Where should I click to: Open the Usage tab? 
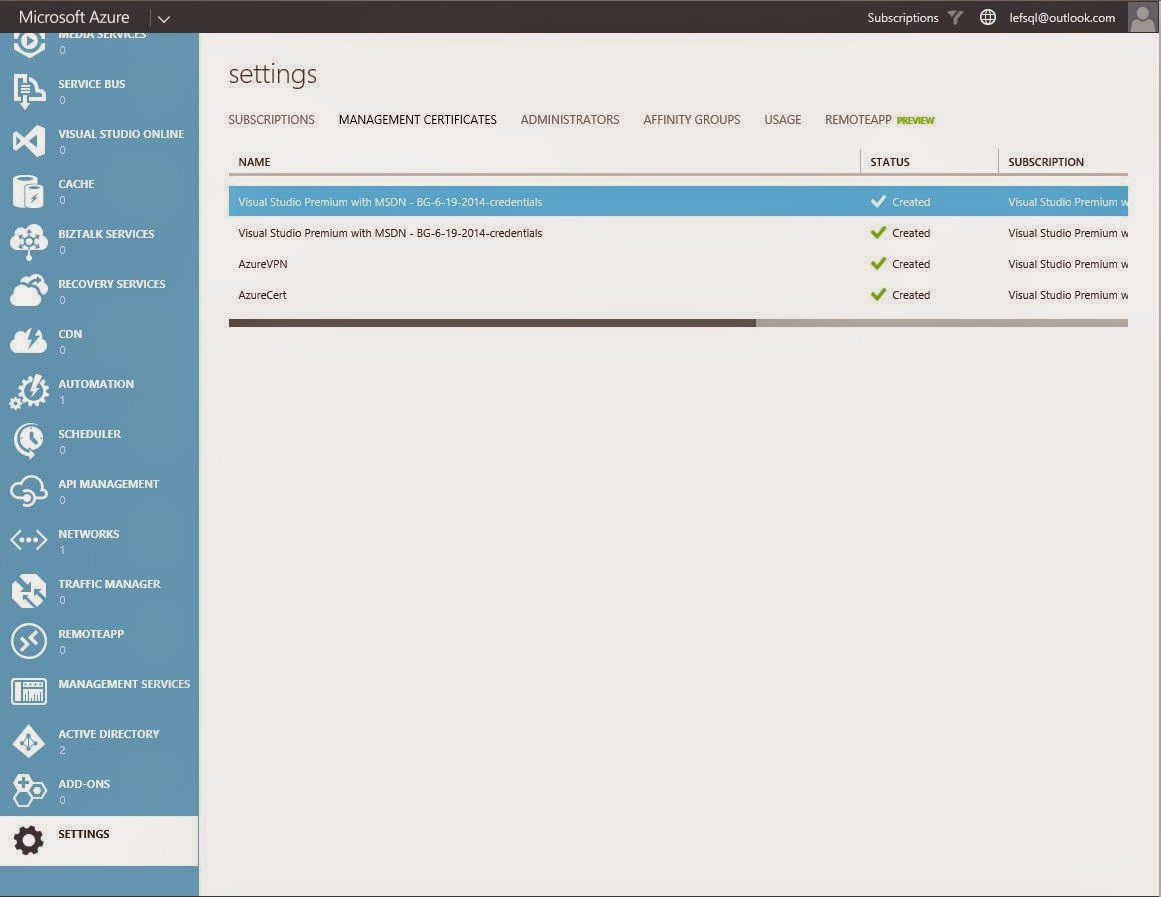783,119
